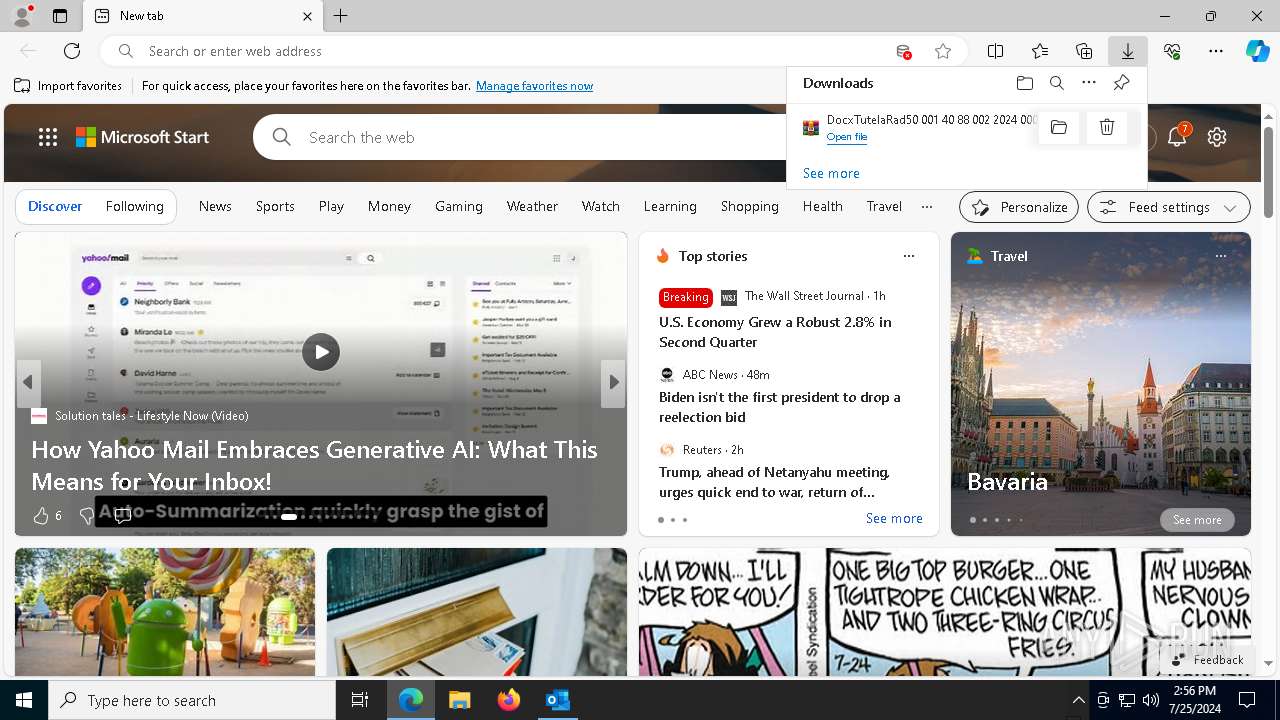Close the New tab tab
Viewport: 1280px width, 720px height.
pyautogui.click(x=308, y=16)
